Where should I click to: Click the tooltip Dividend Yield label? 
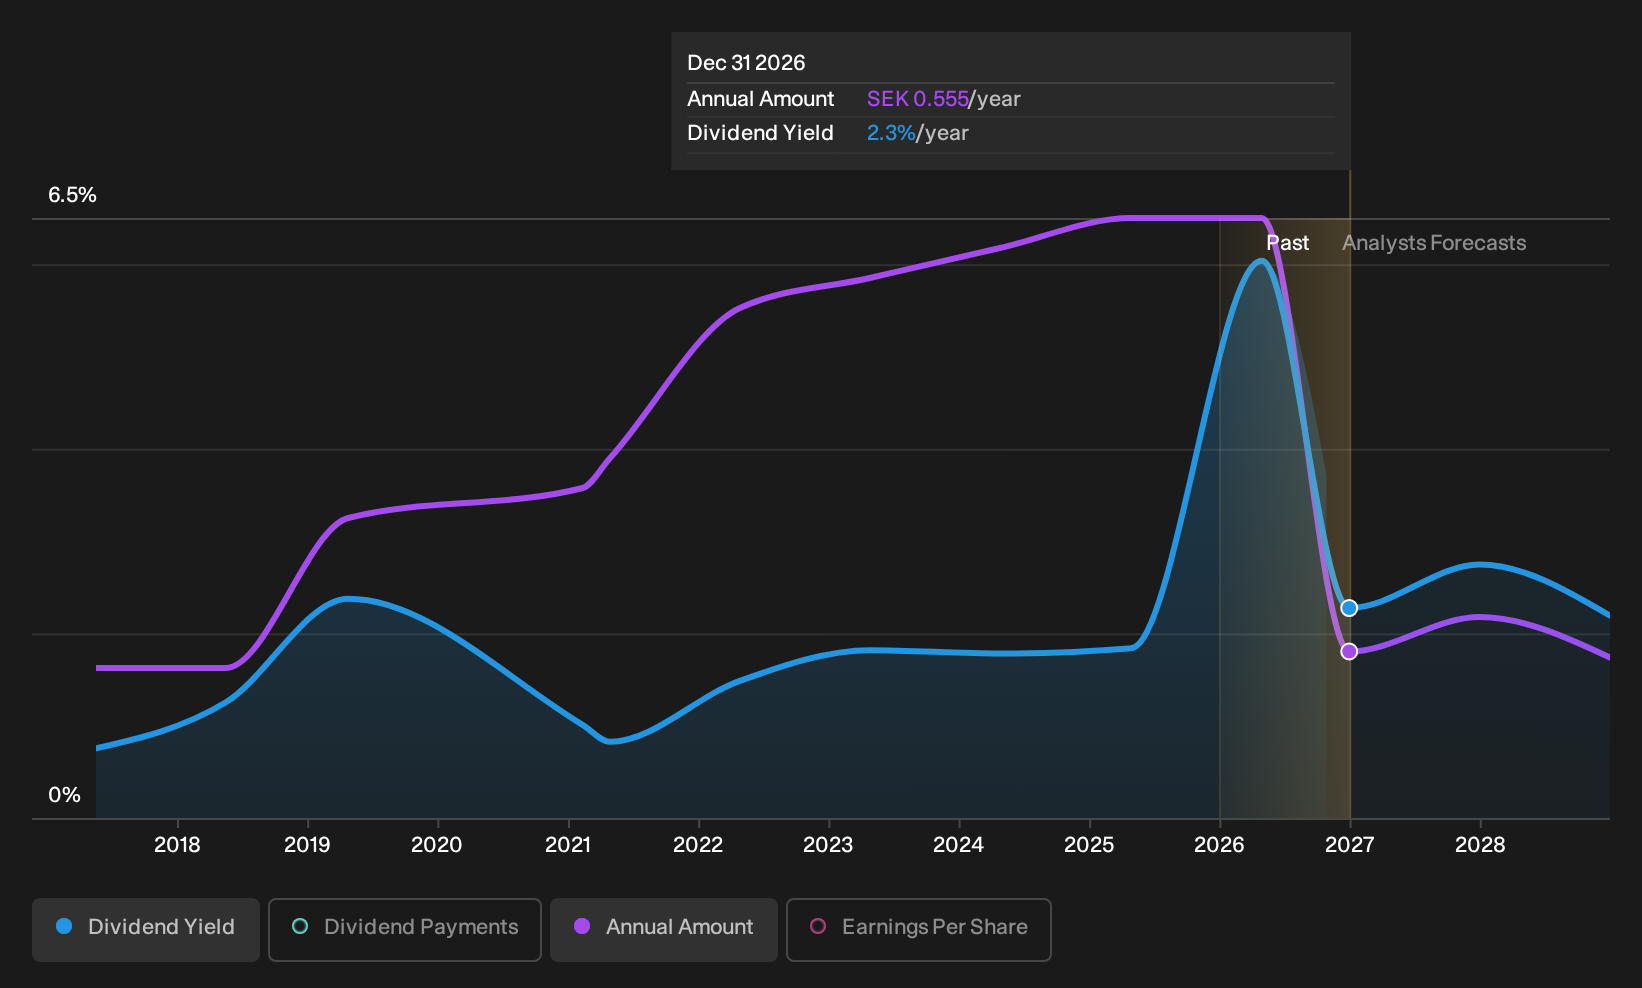(760, 133)
